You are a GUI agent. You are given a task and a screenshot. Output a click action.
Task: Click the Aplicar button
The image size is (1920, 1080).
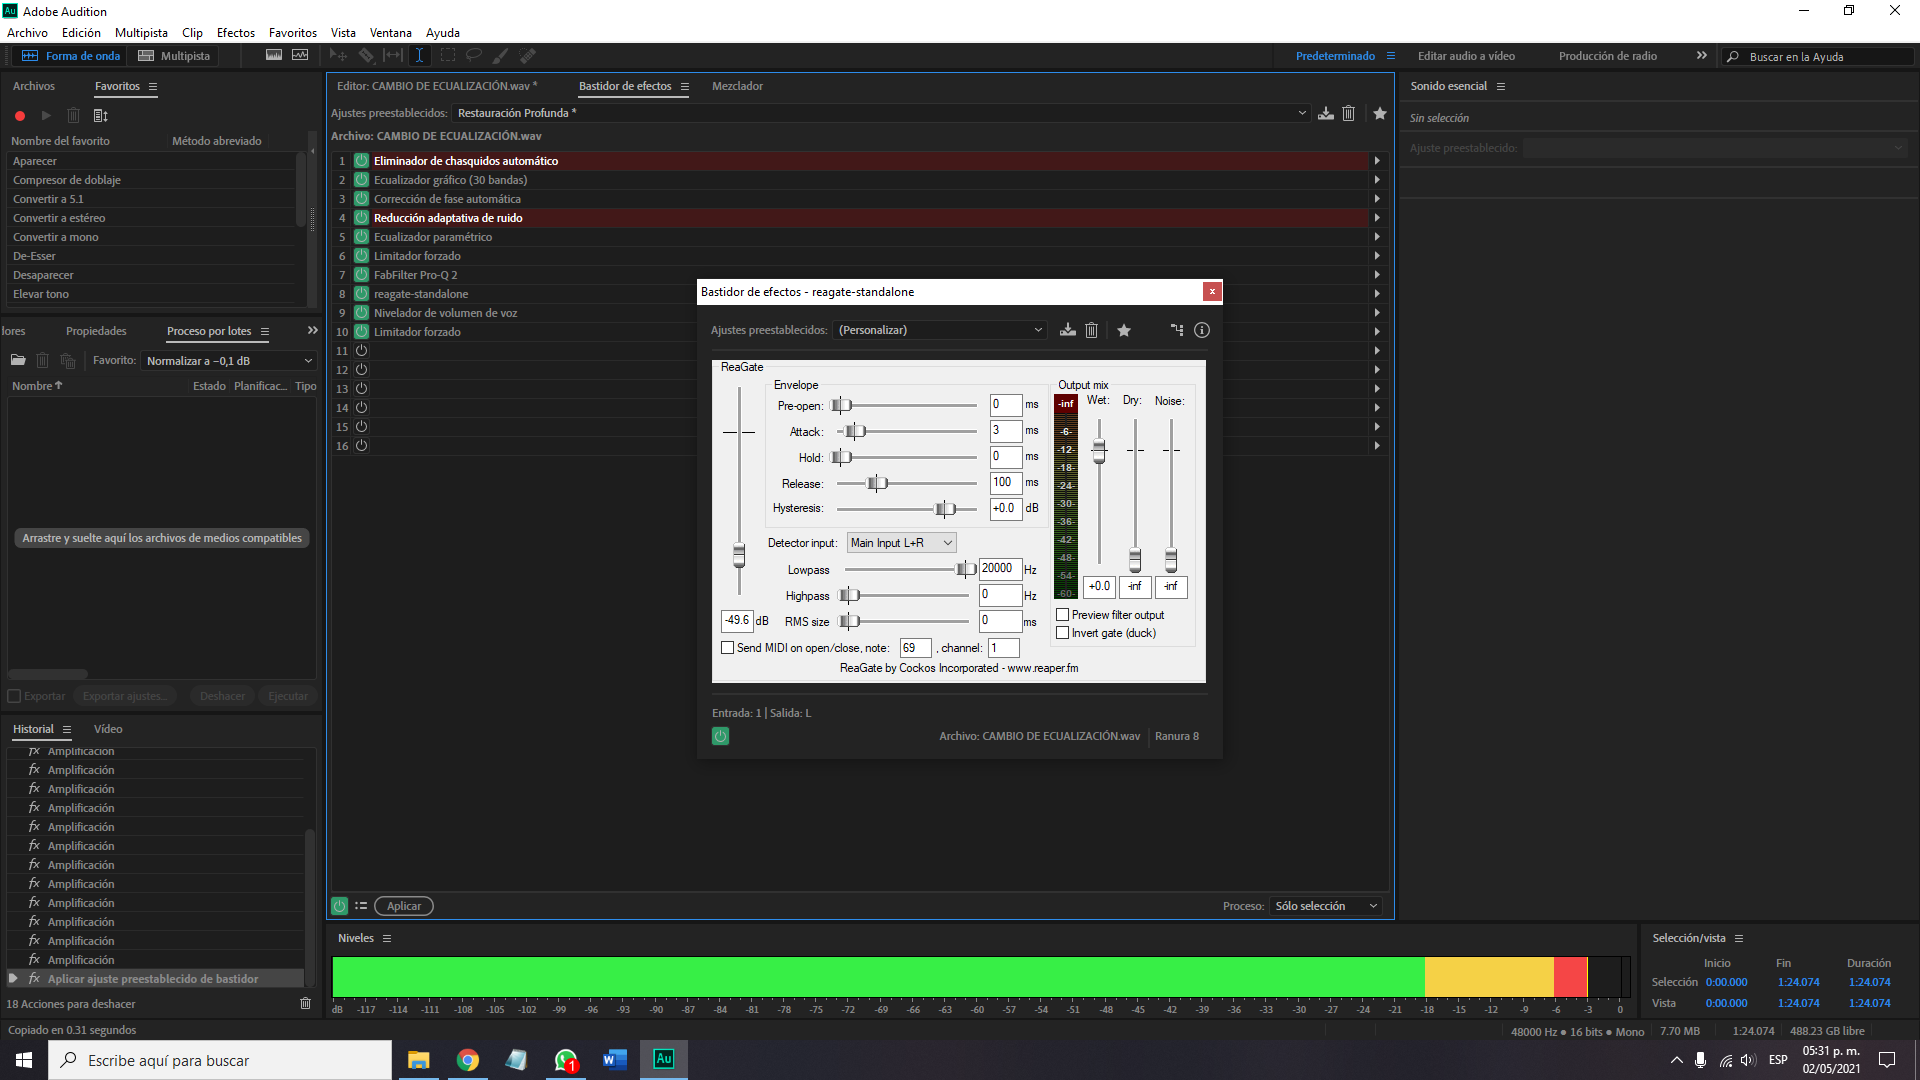click(x=404, y=906)
